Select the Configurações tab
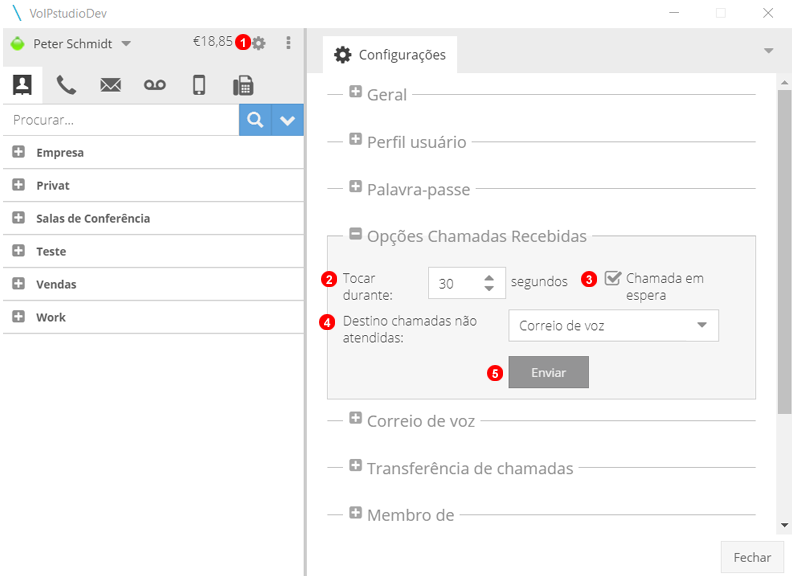The height and width of the screenshot is (576, 792). click(x=390, y=55)
